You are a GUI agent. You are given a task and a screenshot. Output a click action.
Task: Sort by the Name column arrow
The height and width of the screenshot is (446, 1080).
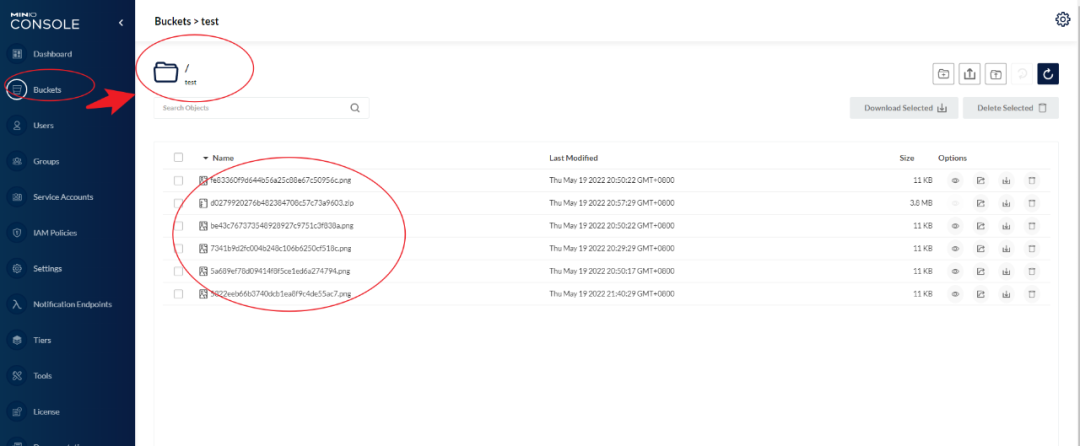206,158
